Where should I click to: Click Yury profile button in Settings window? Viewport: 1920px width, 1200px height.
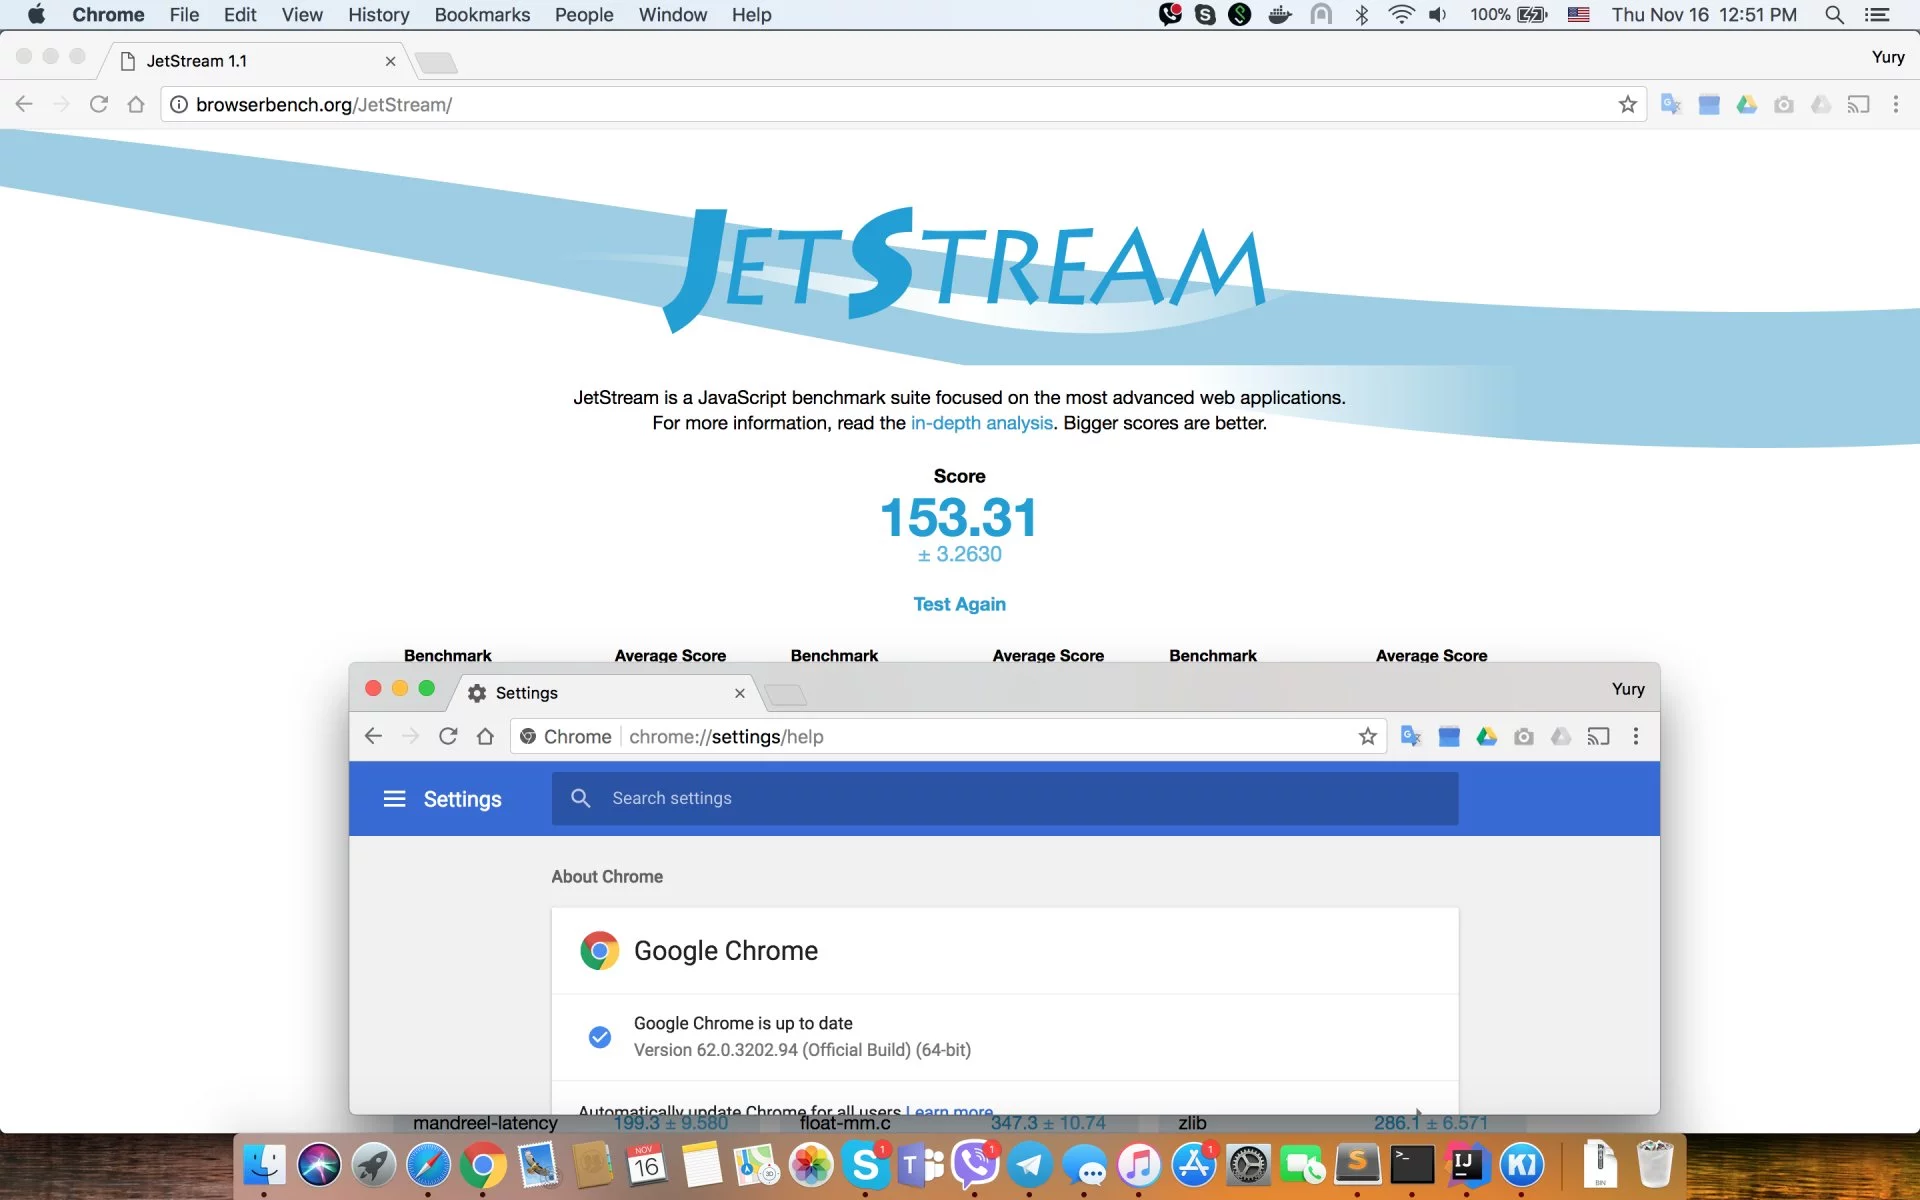click(x=1628, y=689)
